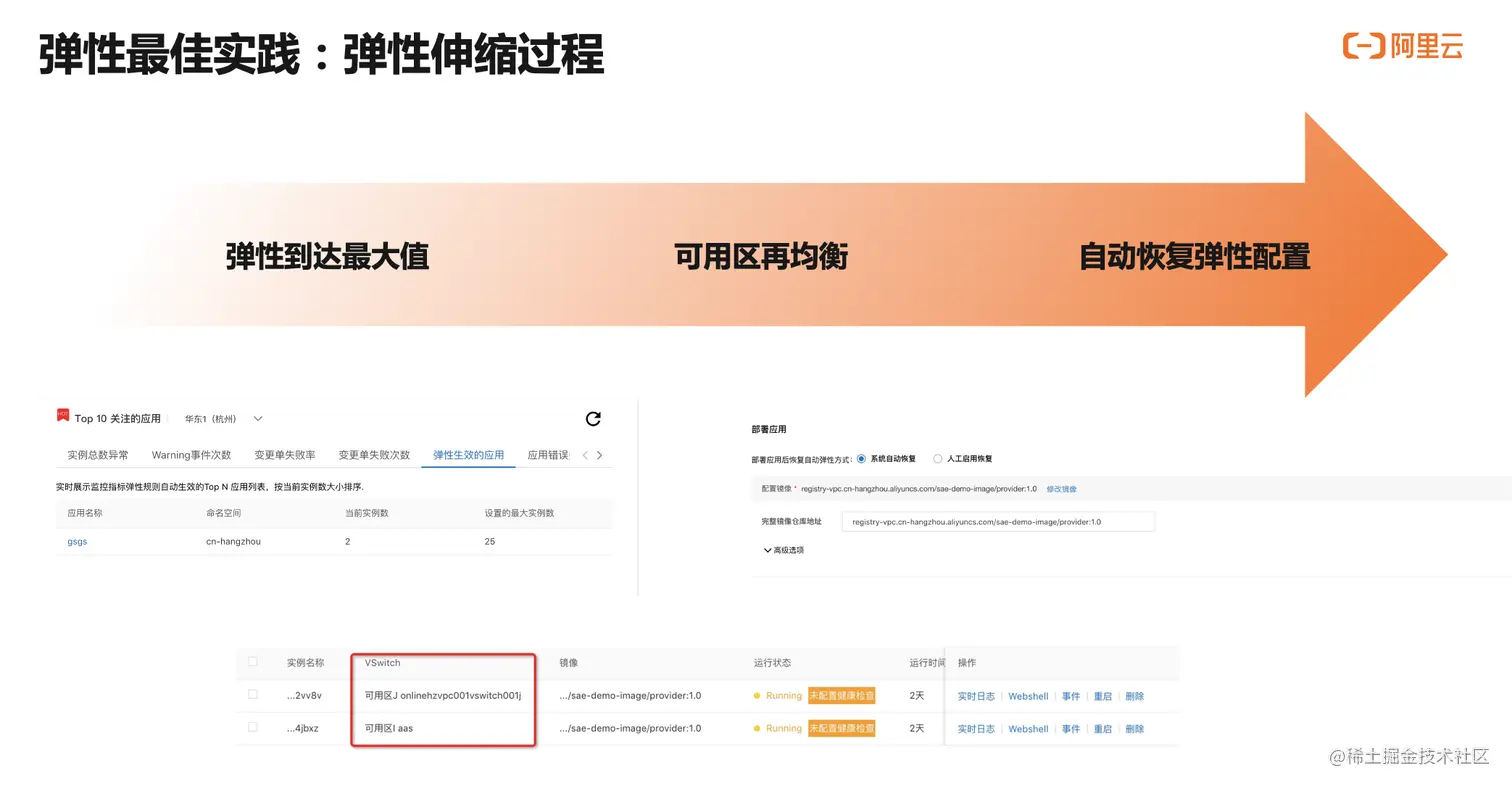
Task: Click instance name ...2vv8v
Action: [x=304, y=696]
